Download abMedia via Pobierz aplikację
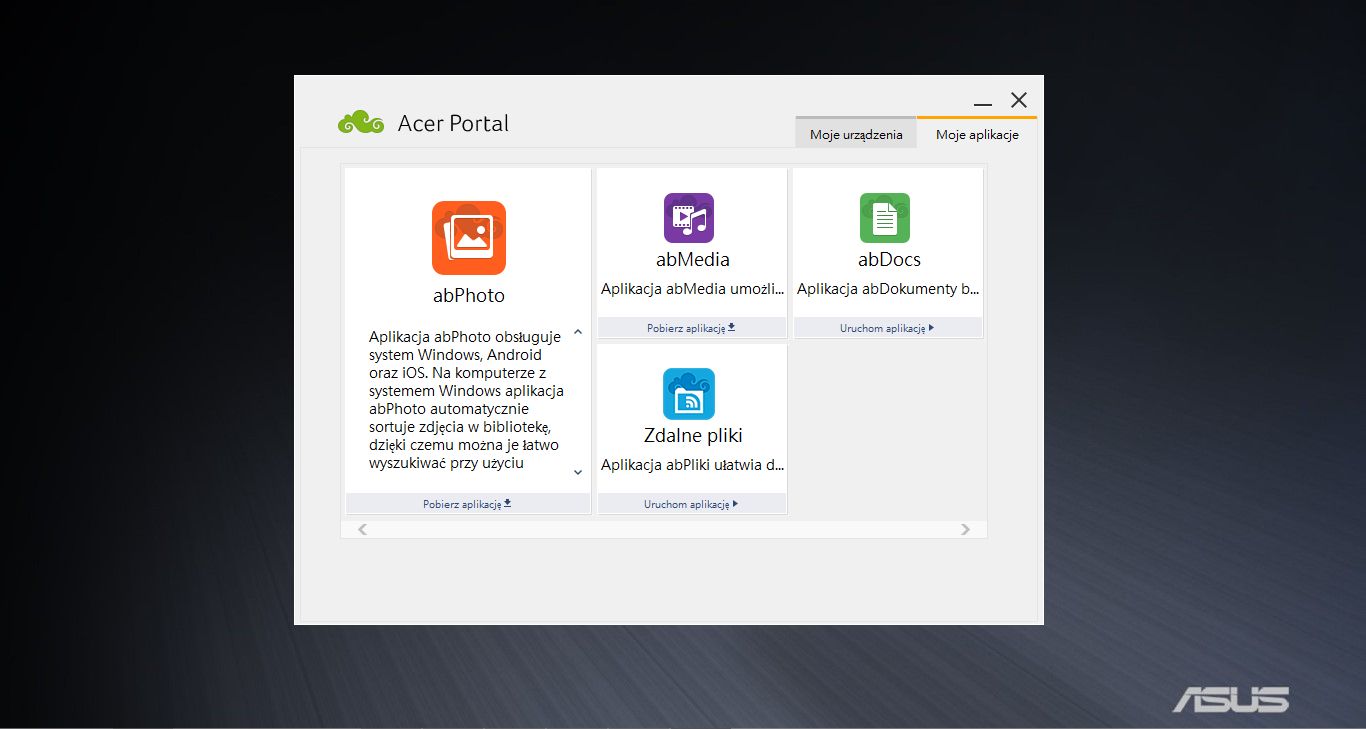Viewport: 1366px width, 729px height. coord(691,328)
